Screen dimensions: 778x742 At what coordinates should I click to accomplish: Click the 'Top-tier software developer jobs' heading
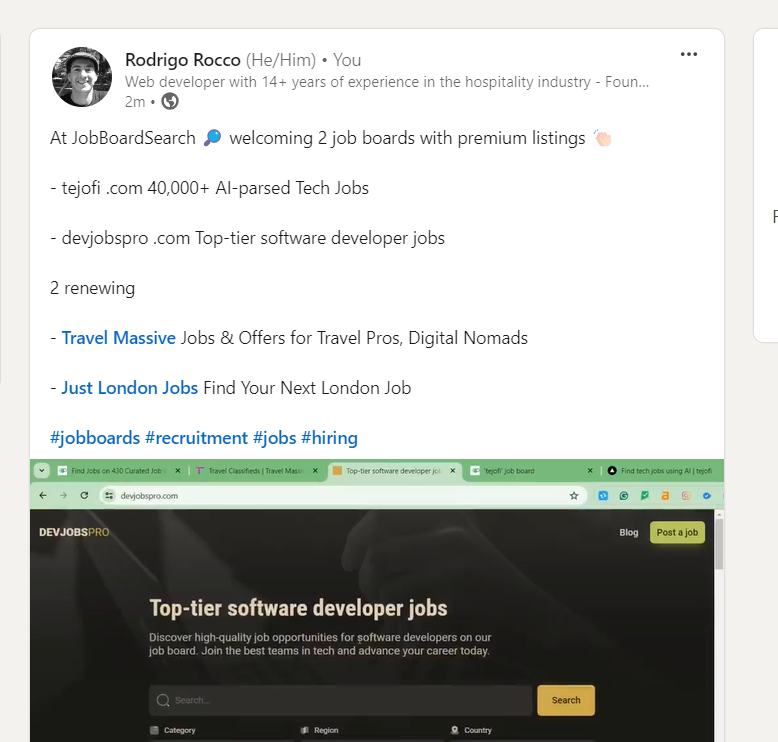298,608
